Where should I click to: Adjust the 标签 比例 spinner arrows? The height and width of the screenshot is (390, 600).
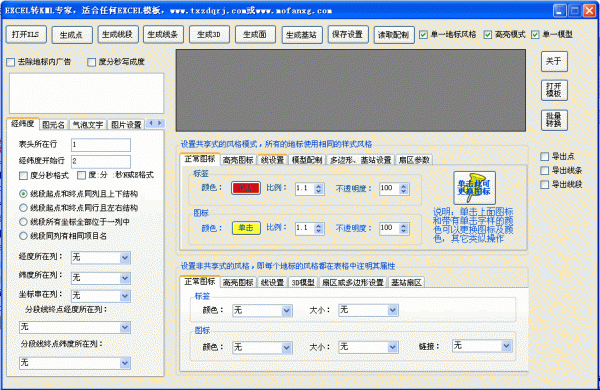click(318, 188)
